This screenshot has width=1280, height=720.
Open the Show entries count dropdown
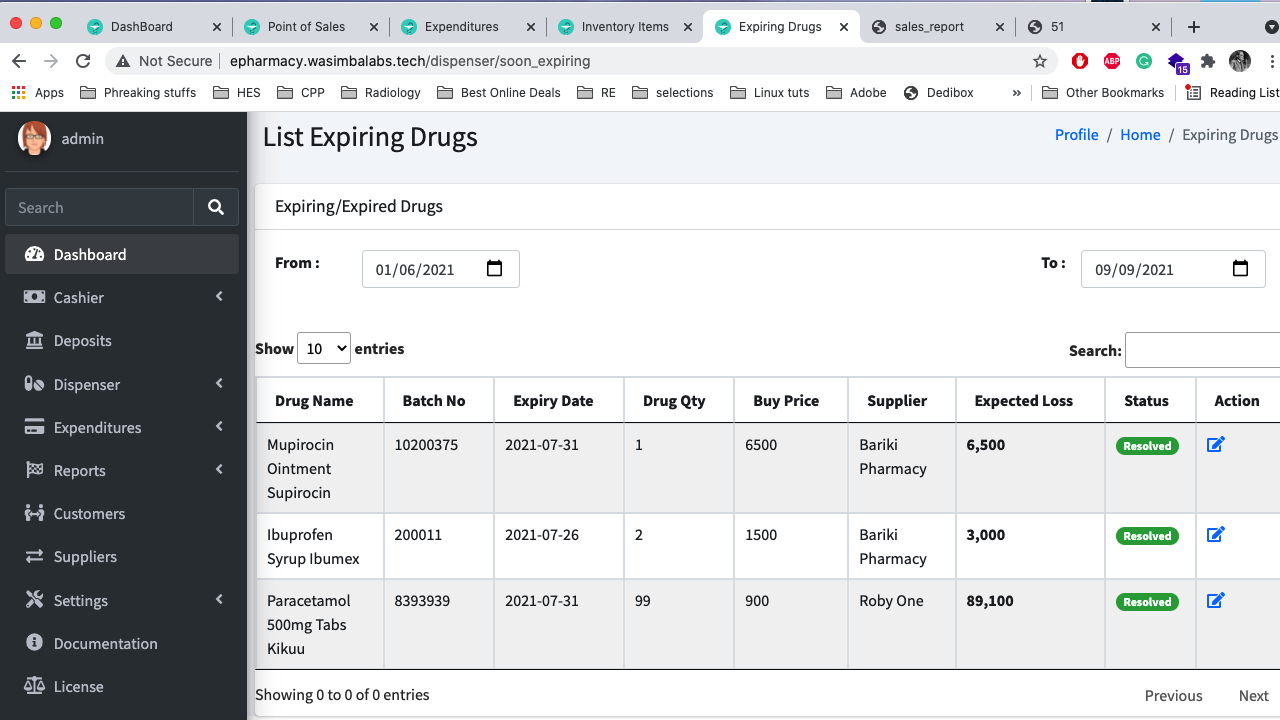click(x=324, y=348)
